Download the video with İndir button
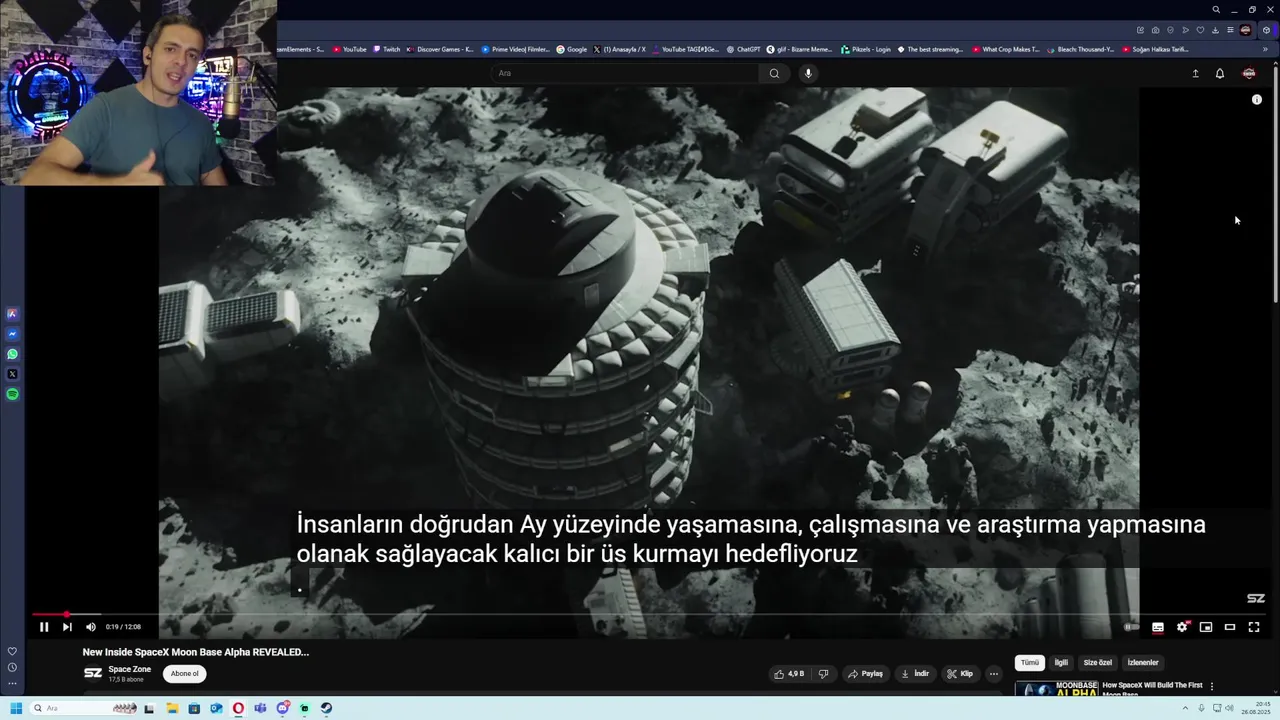 [x=915, y=674]
